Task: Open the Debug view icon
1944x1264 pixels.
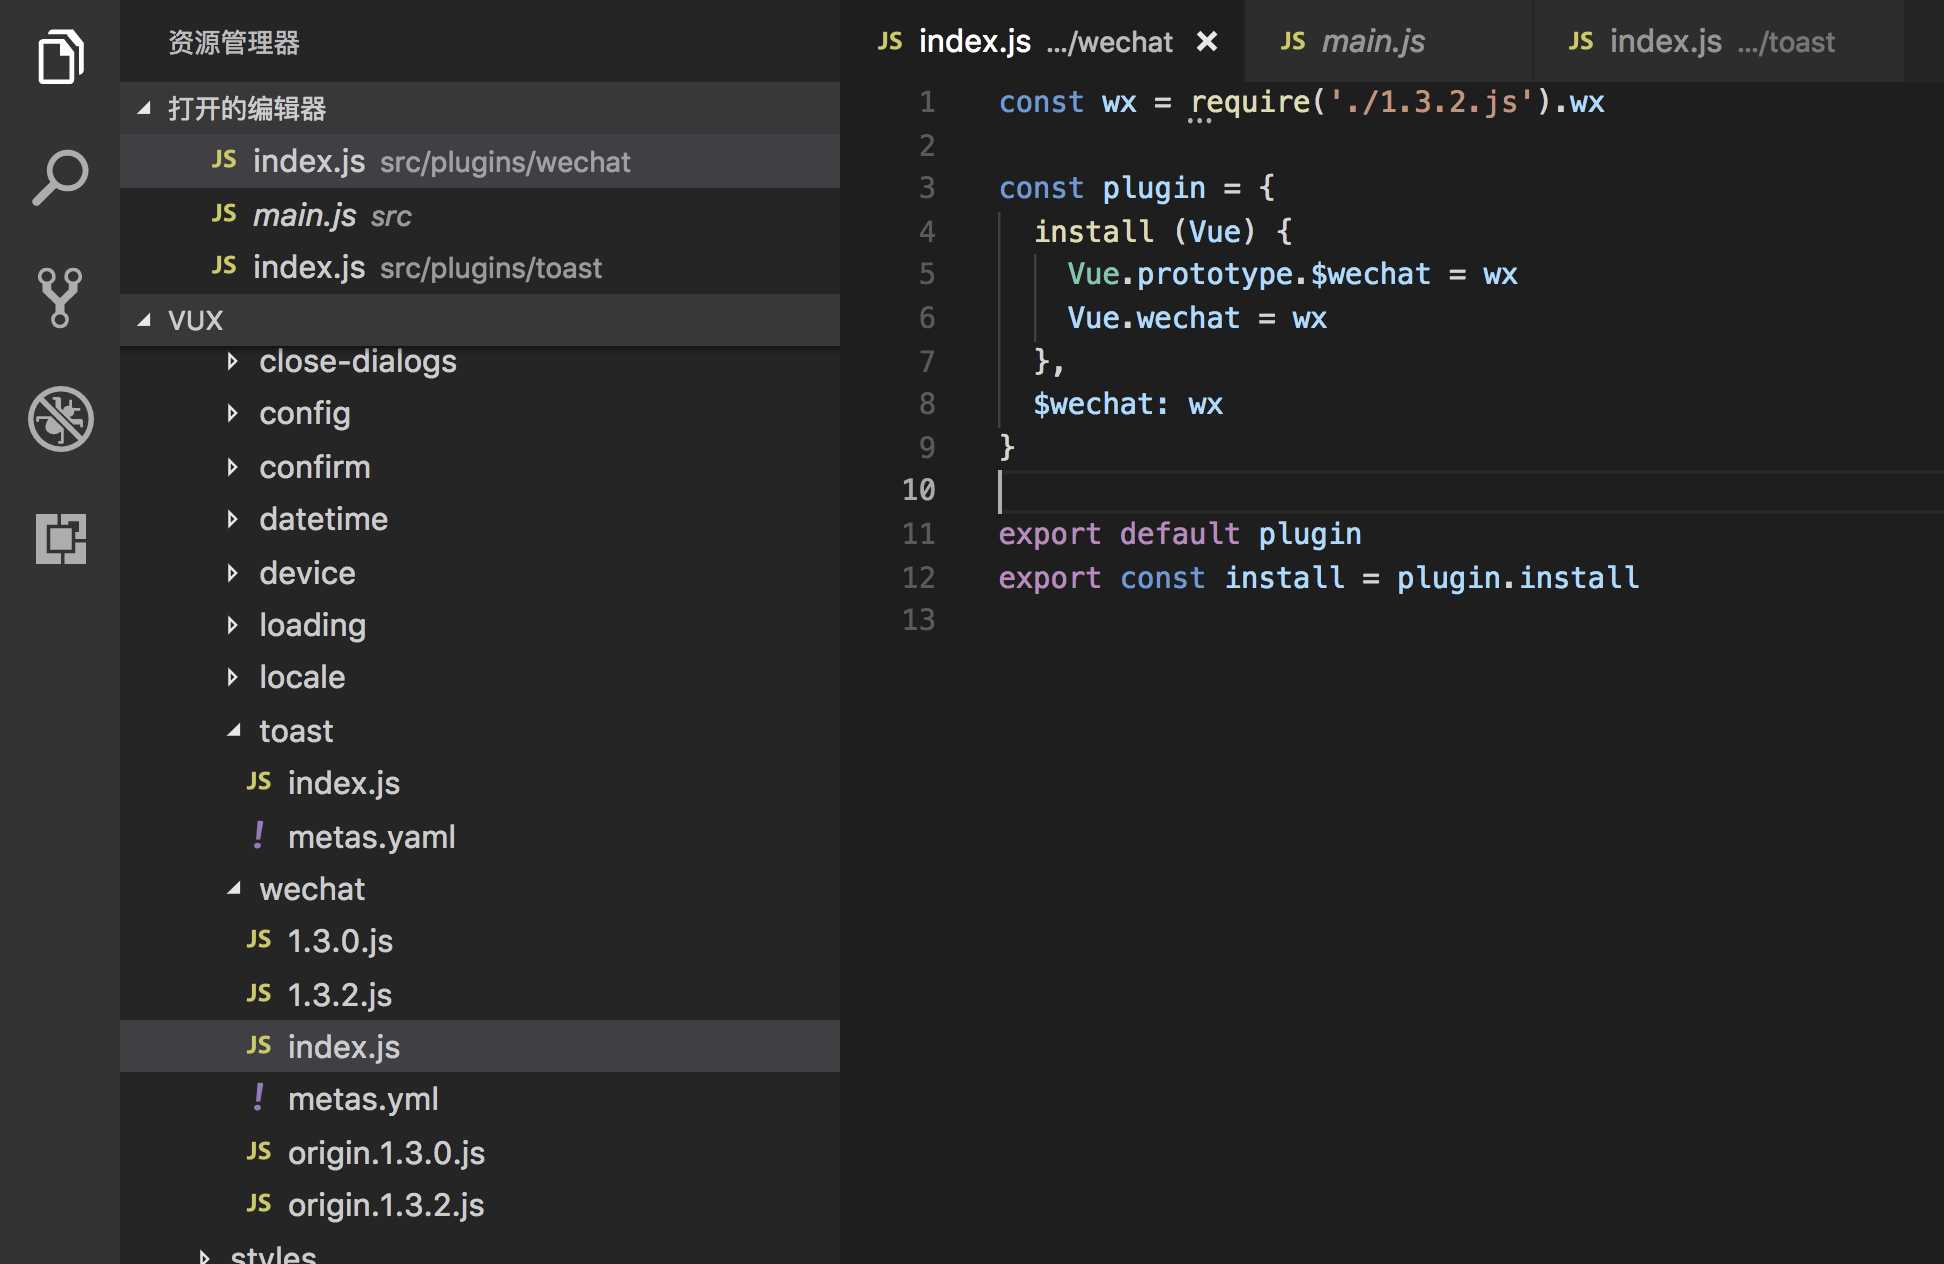Action: click(x=60, y=418)
